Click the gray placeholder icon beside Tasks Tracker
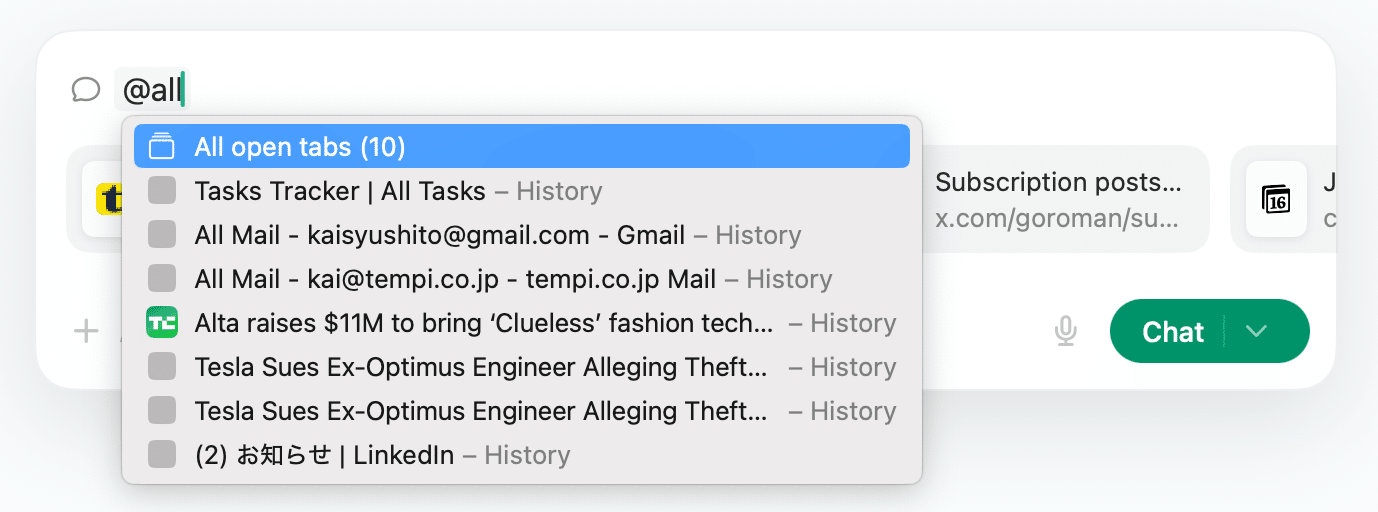This screenshot has width=1378, height=512. tap(161, 191)
